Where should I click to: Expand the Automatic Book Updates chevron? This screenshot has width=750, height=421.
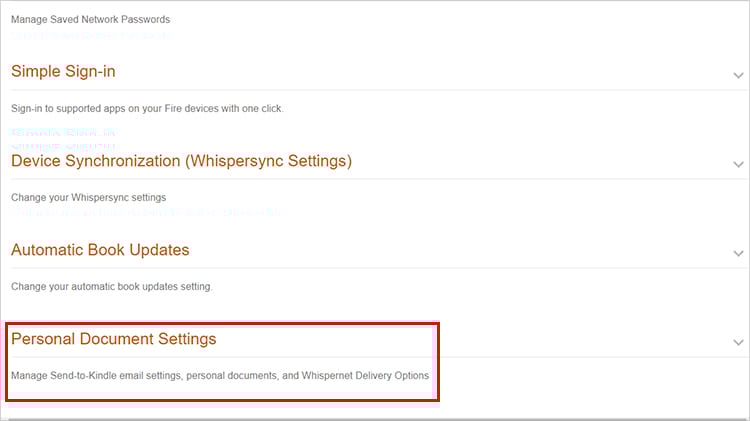pyautogui.click(x=738, y=253)
